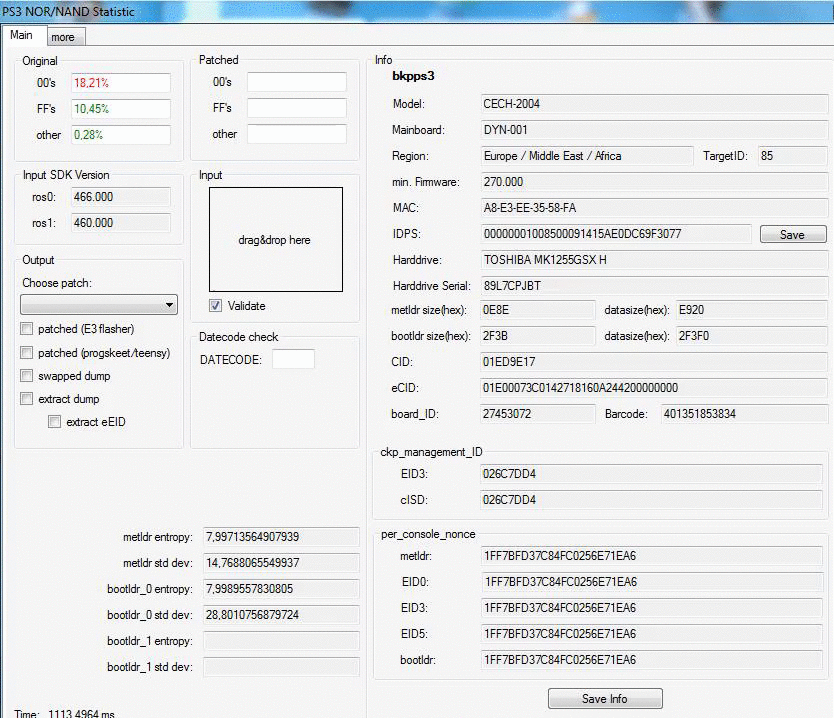The height and width of the screenshot is (718, 834).
Task: Click the bootldr_0 entropy value field
Action: (x=281, y=589)
